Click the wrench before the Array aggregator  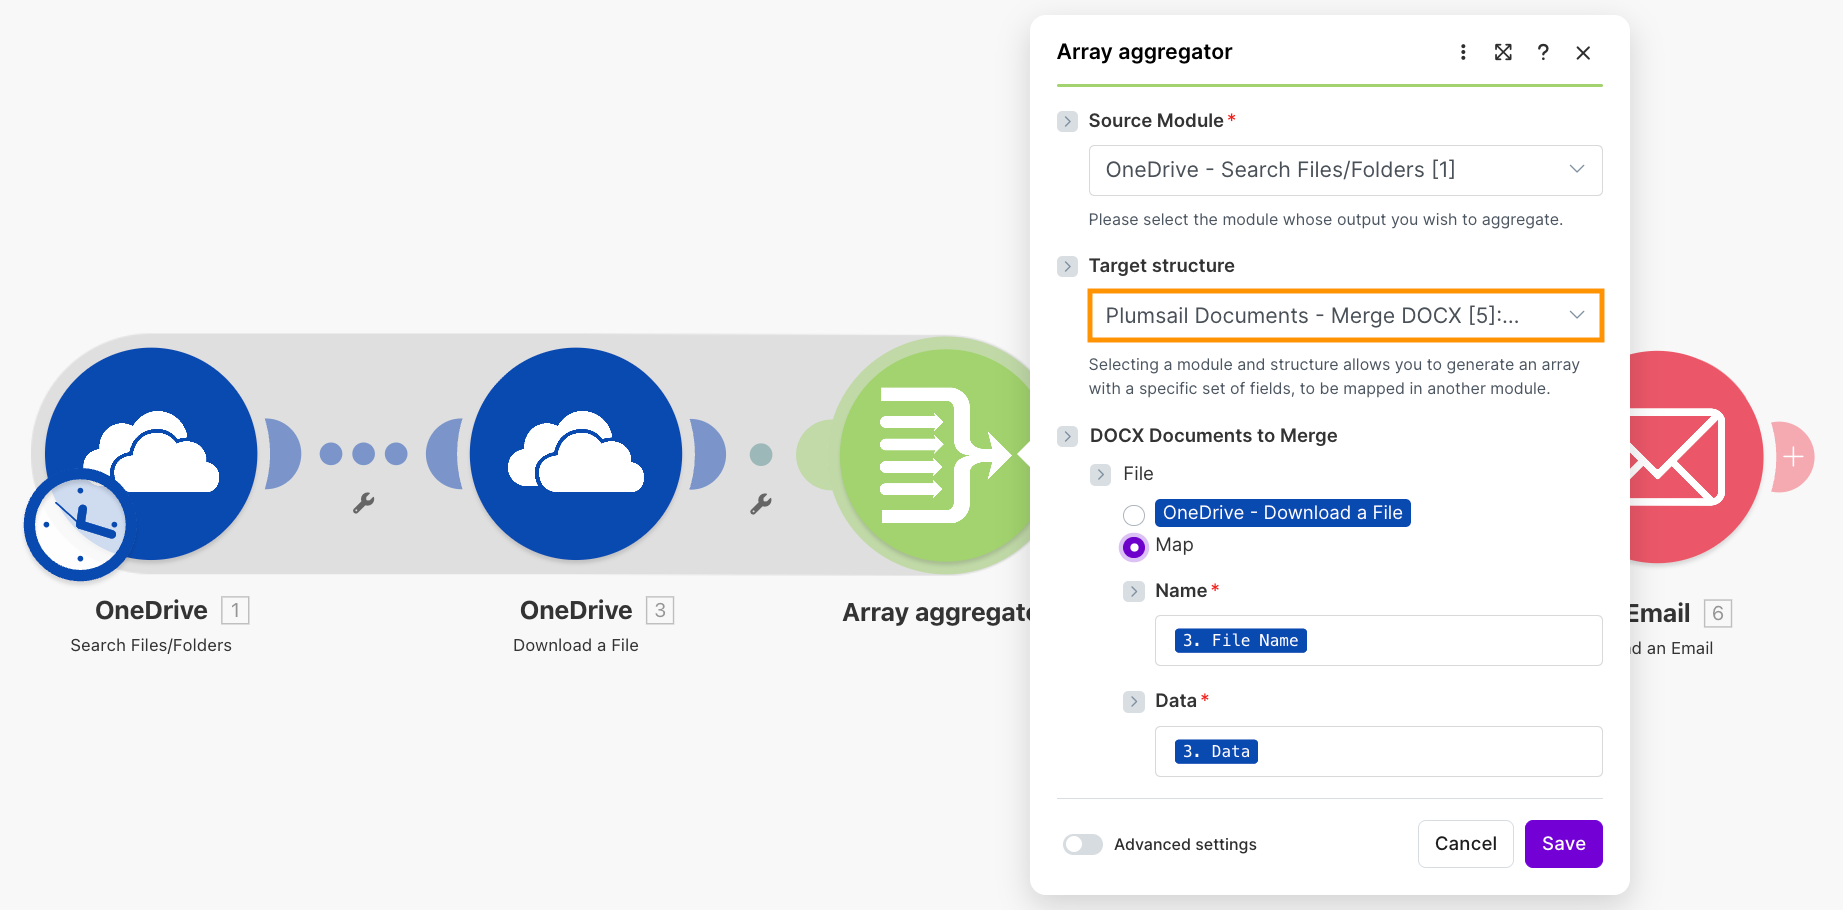[760, 504]
